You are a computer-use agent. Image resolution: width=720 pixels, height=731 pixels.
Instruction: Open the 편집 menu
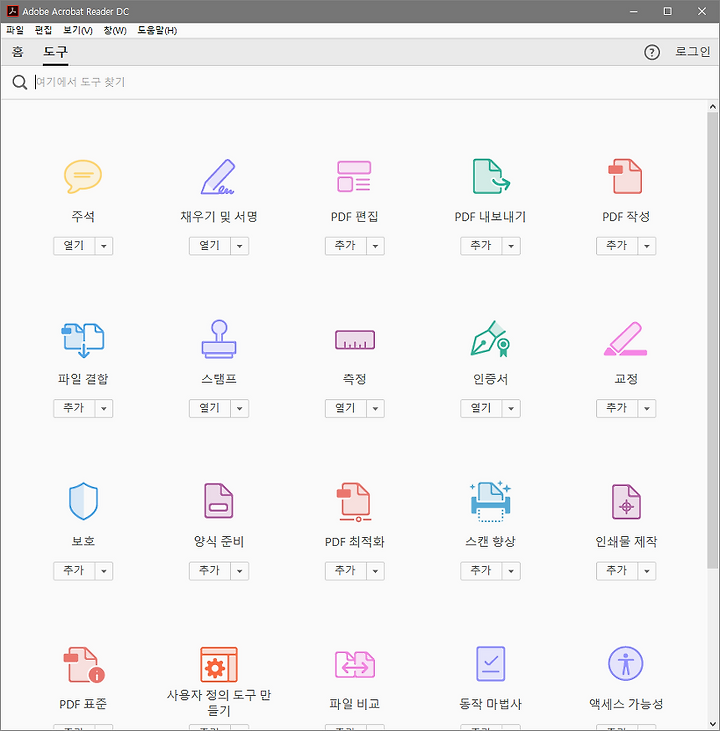click(43, 30)
